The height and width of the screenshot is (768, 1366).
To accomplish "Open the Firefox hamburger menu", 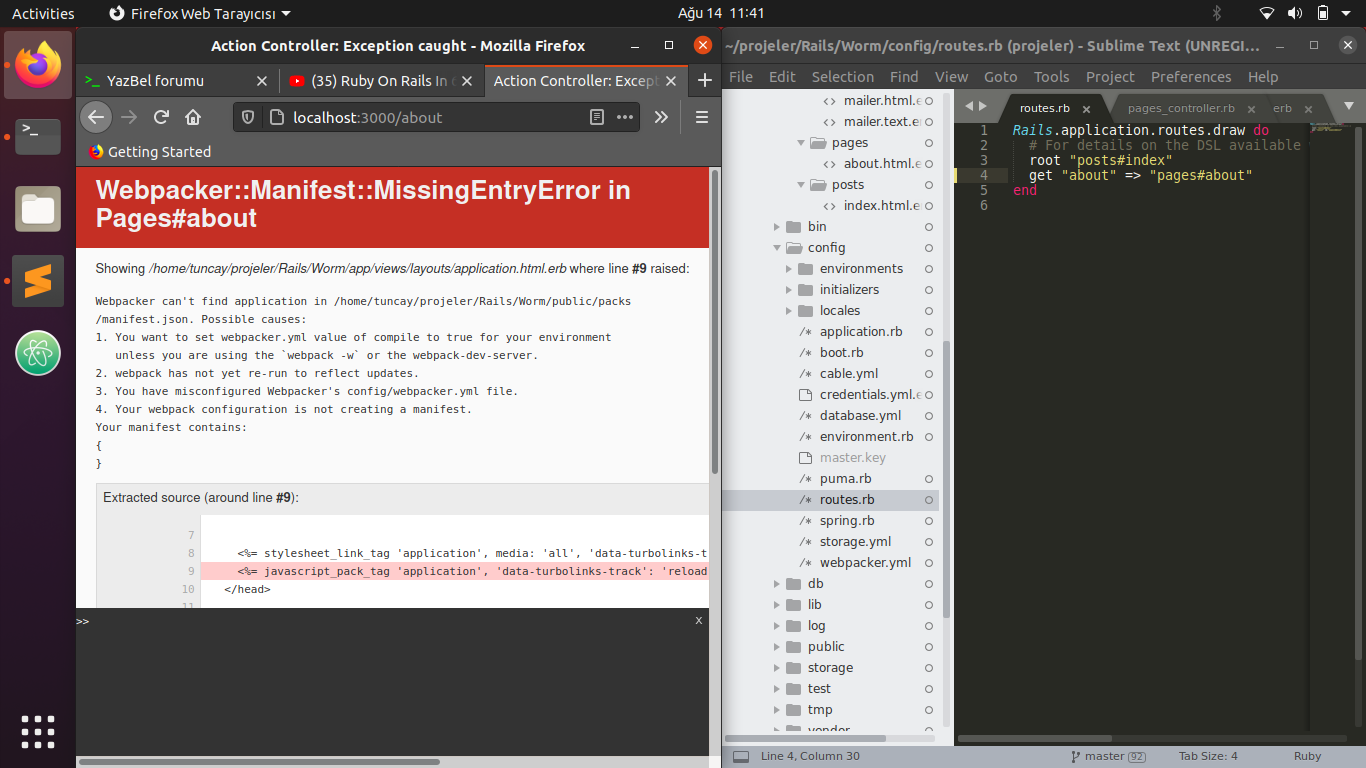I will point(701,117).
